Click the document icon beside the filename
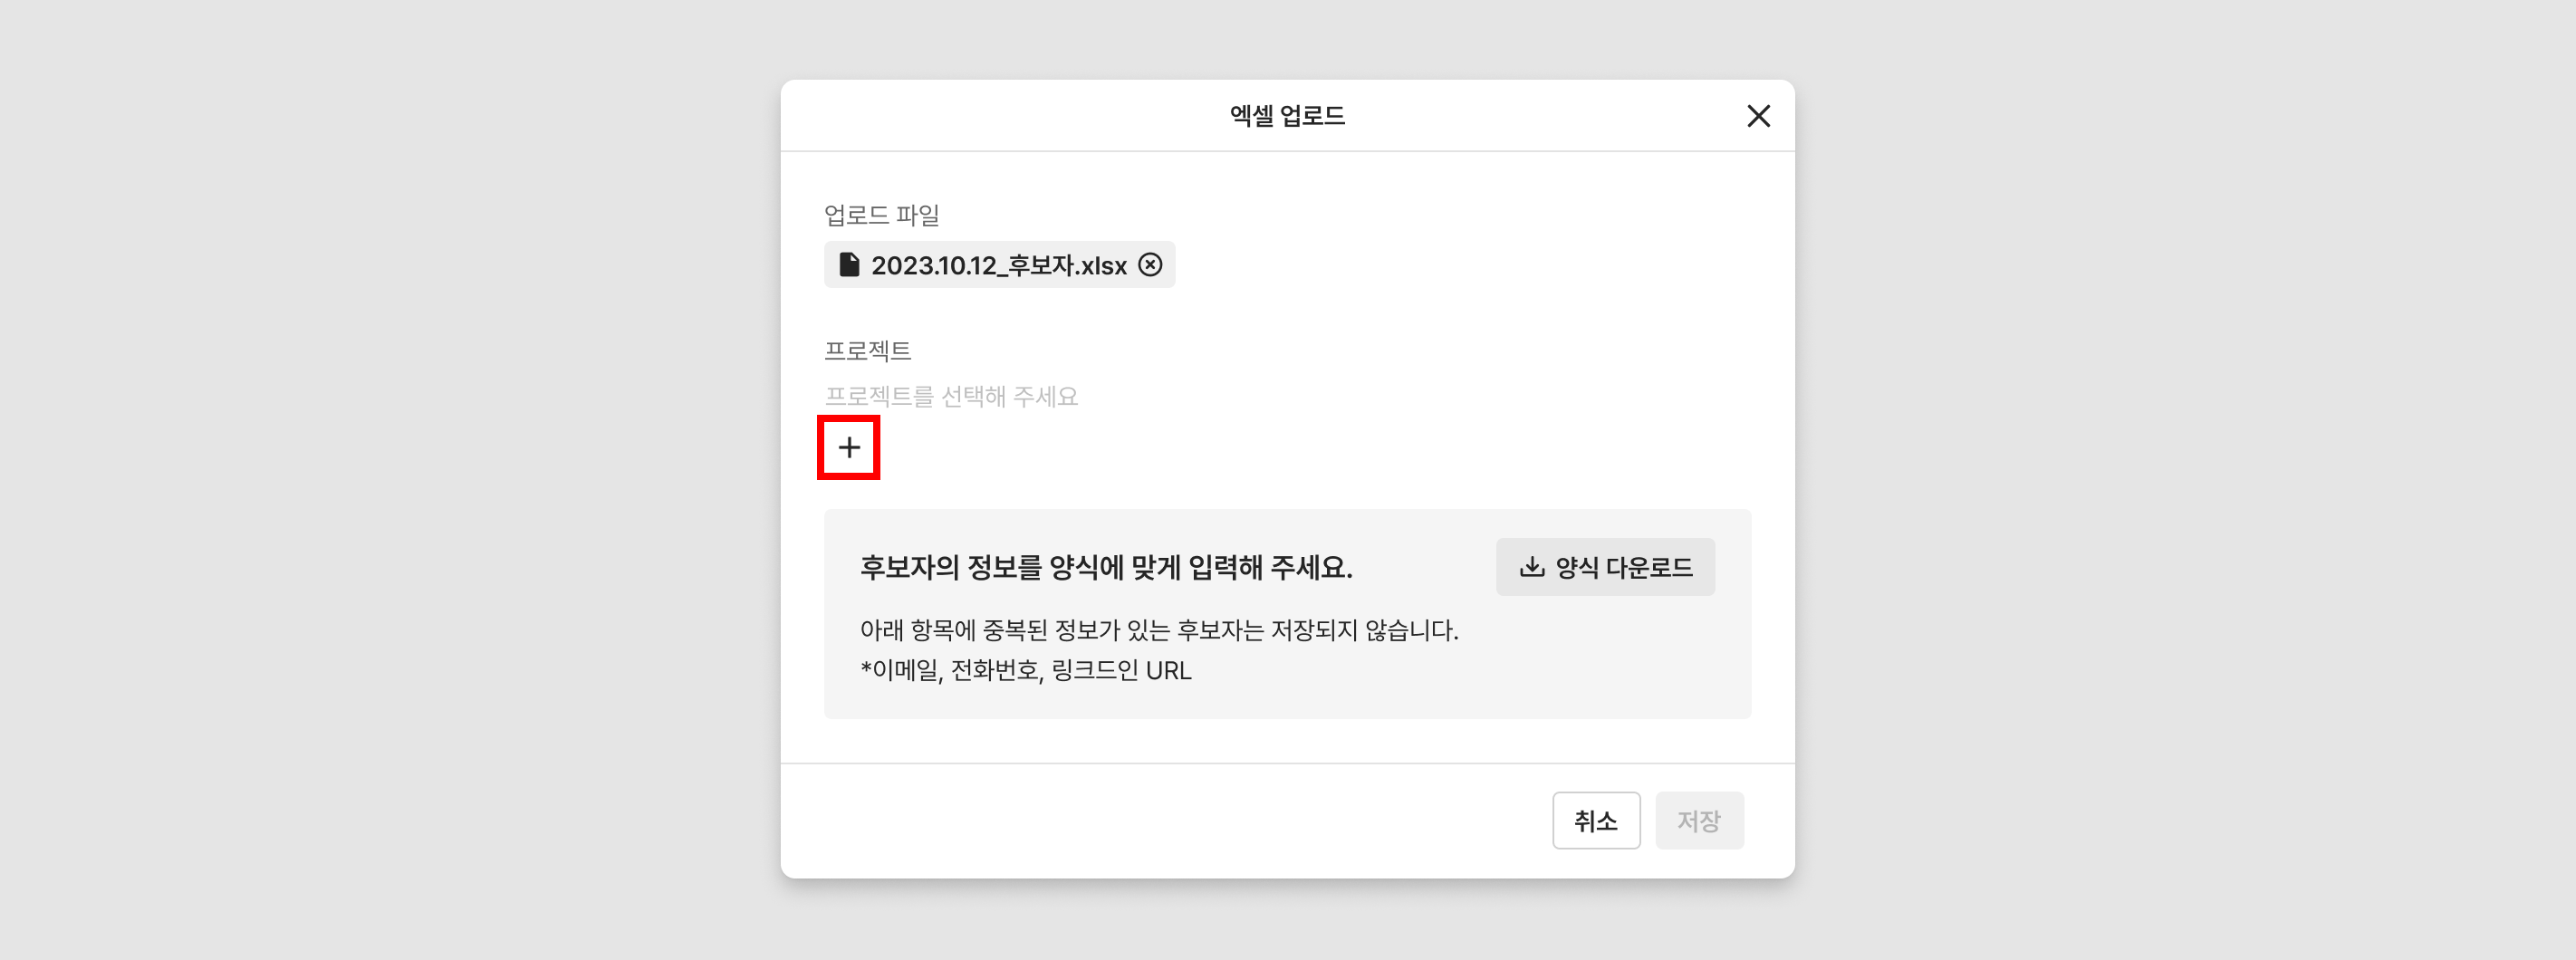 pyautogui.click(x=849, y=264)
